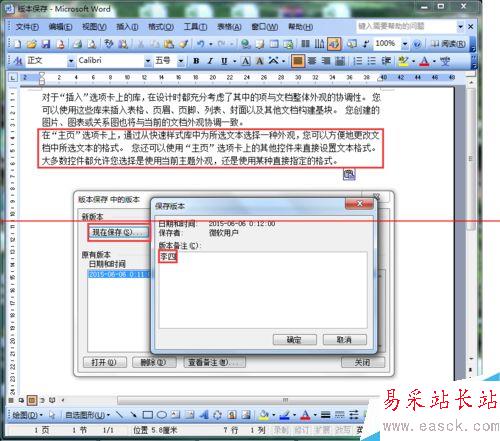Toggle Bold formatting

196,61
